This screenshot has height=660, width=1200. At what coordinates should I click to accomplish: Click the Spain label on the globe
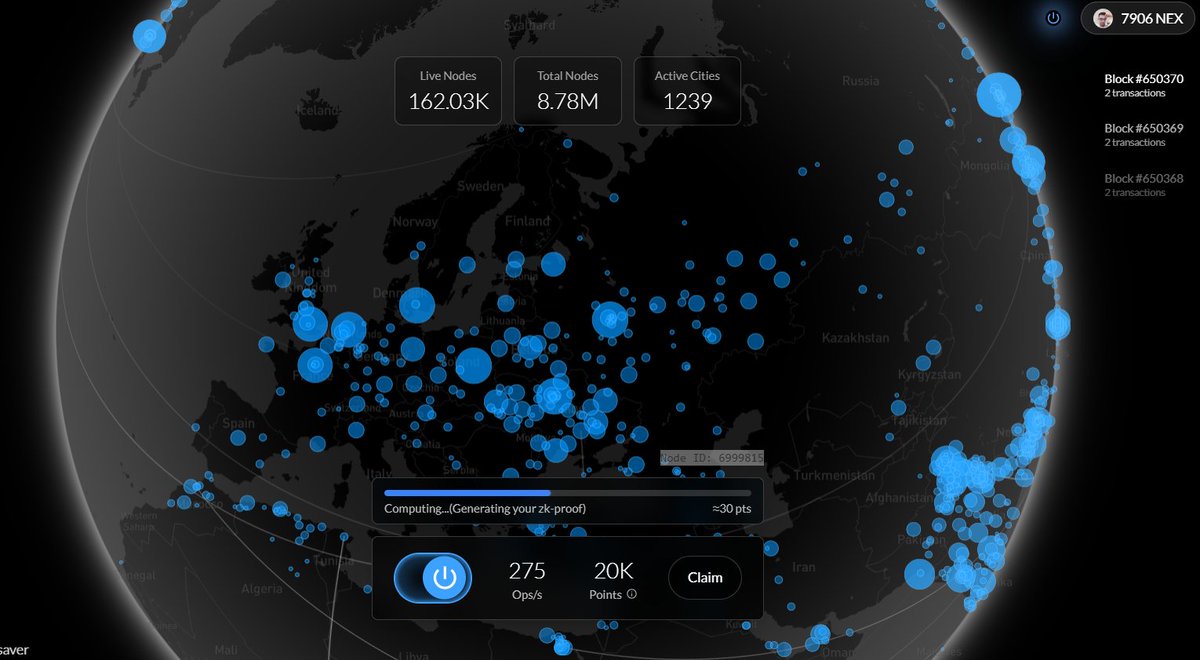click(x=239, y=423)
